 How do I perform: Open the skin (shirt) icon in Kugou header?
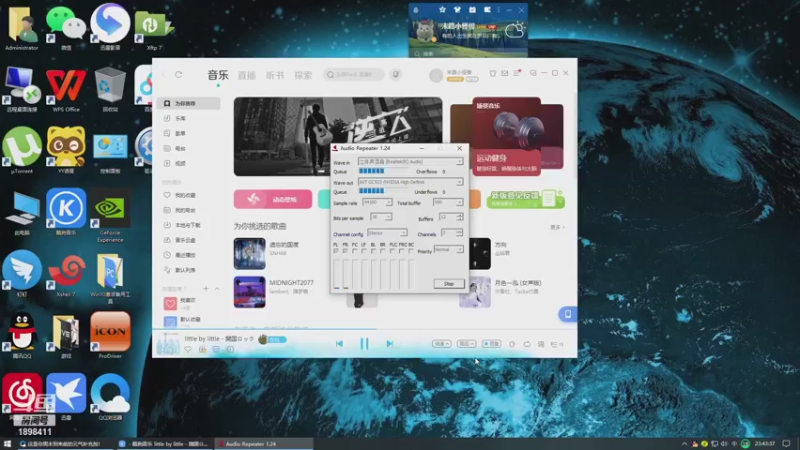(492, 73)
